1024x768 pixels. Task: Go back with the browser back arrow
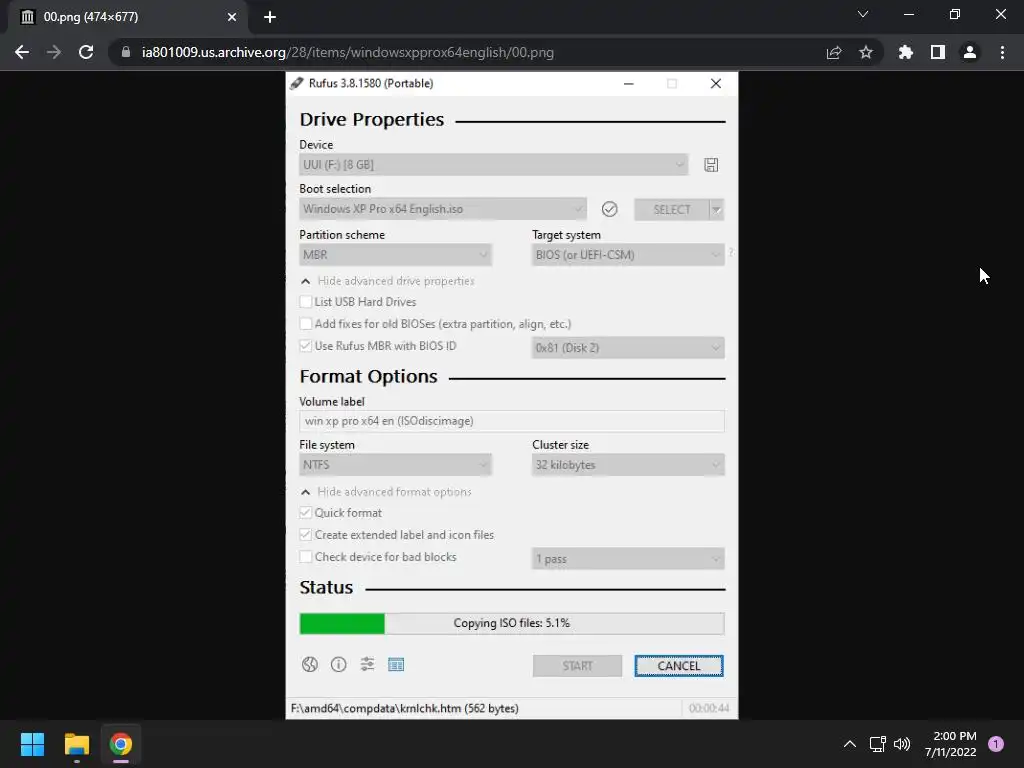coord(22,52)
